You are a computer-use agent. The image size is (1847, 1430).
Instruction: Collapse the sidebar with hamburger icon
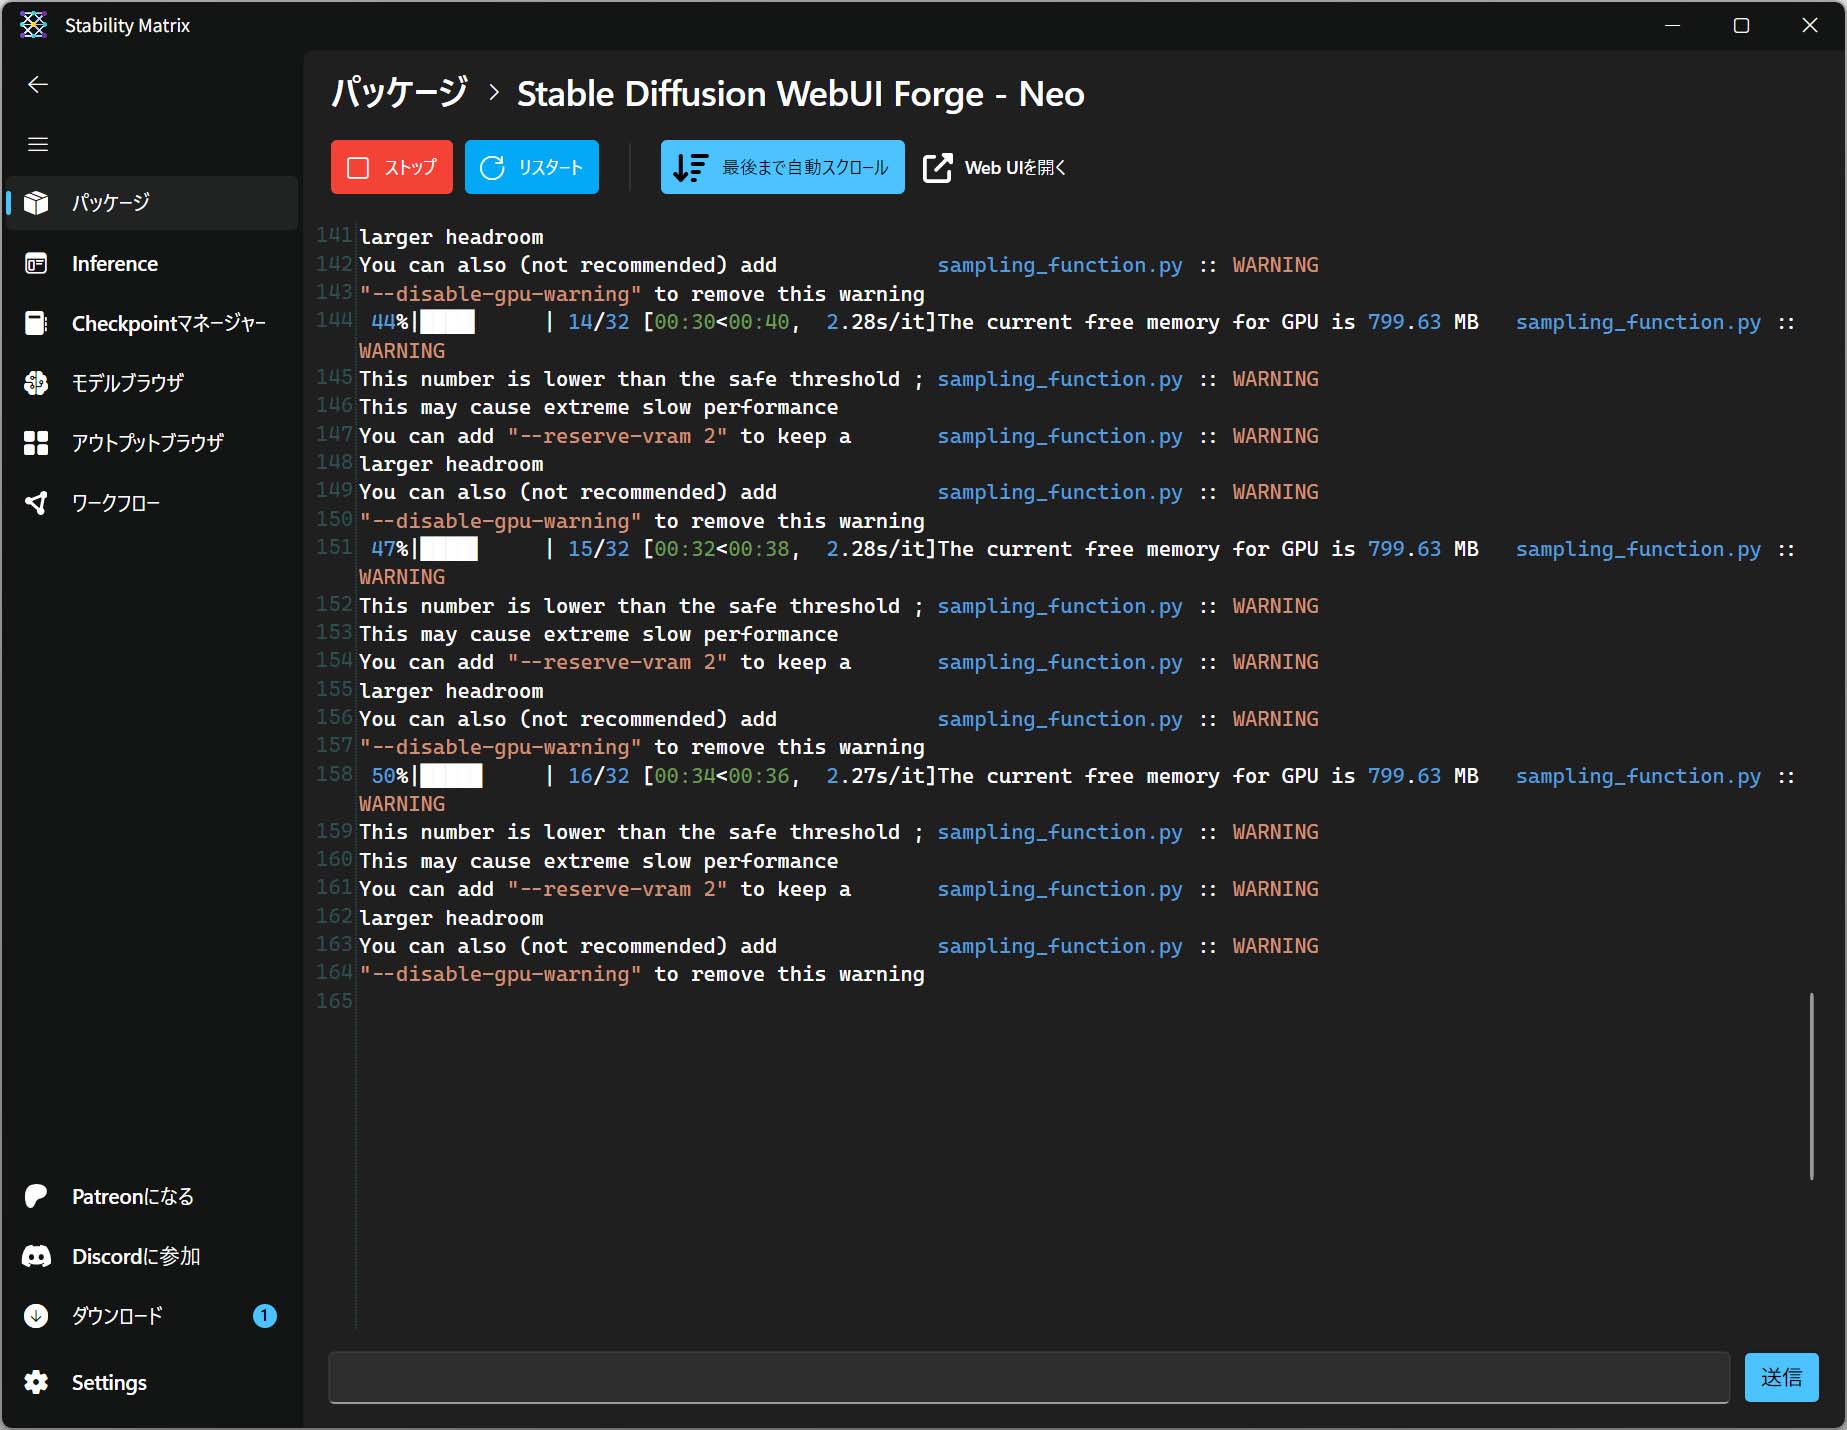[x=38, y=145]
